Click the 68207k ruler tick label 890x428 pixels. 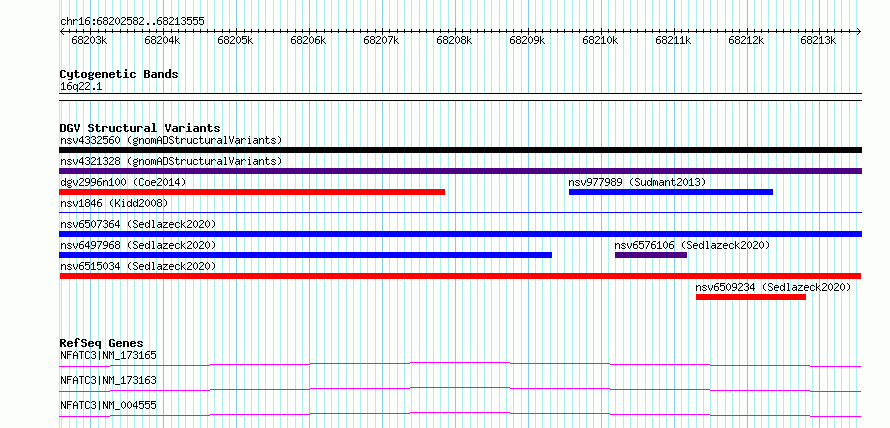[381, 41]
